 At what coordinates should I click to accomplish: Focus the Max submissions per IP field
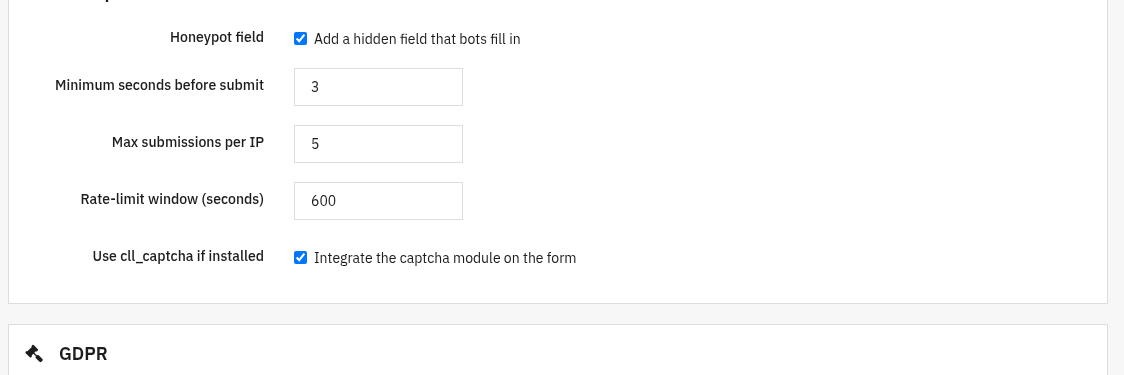point(378,143)
